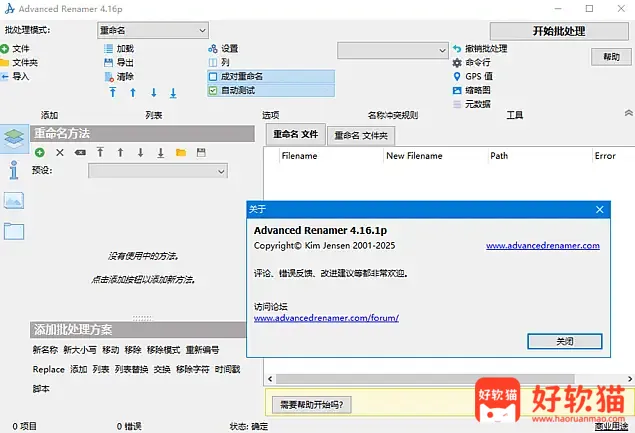This screenshot has width=635, height=433.
Task: Open method preset folder icon
Action: tap(181, 153)
